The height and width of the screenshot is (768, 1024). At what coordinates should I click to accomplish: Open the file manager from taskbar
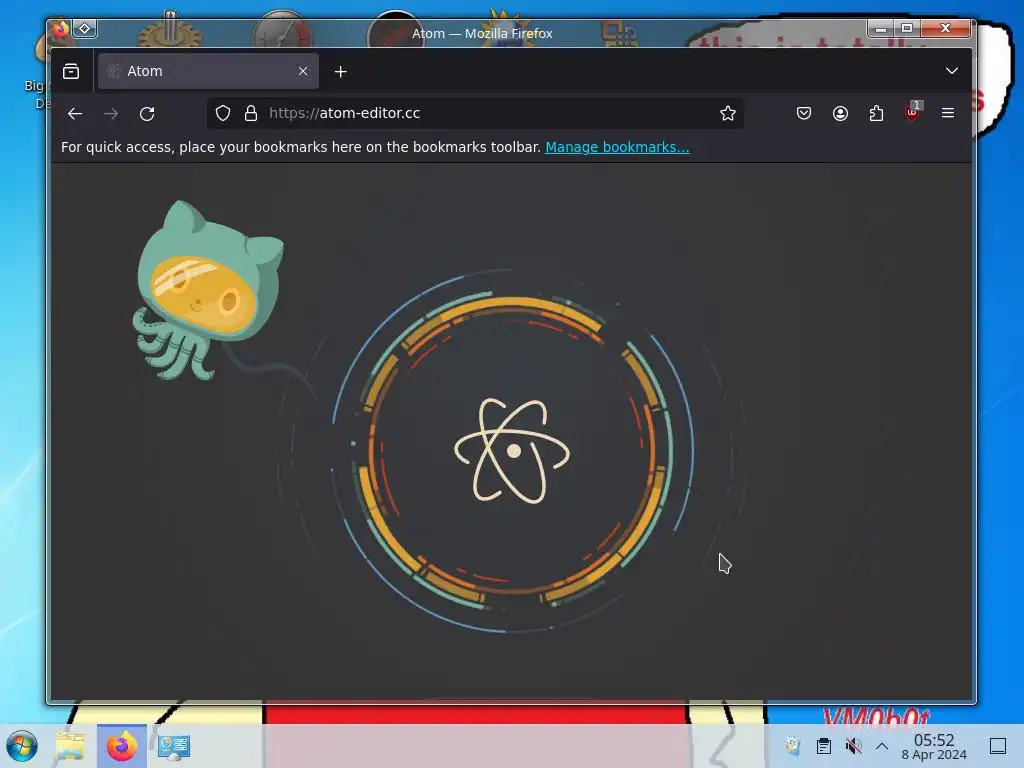click(x=70, y=746)
